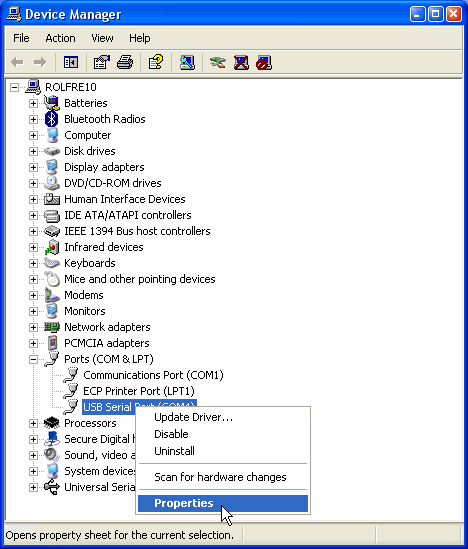Expand the Mice and other pointing devices node
This screenshot has width=468, height=549.
click(33, 279)
